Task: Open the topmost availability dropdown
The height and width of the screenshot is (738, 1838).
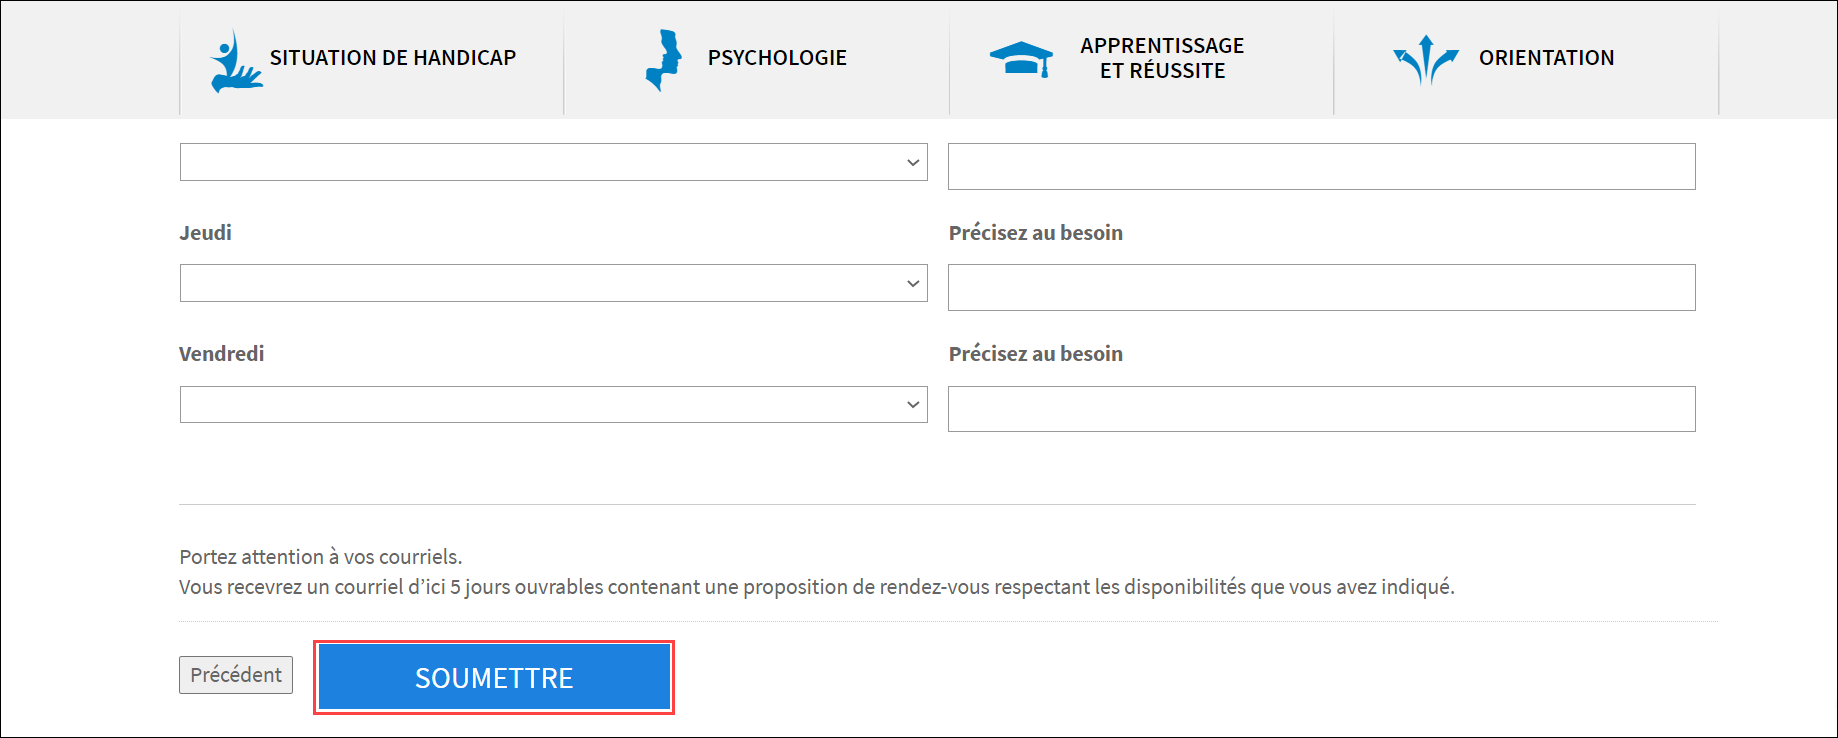Action: [x=554, y=162]
